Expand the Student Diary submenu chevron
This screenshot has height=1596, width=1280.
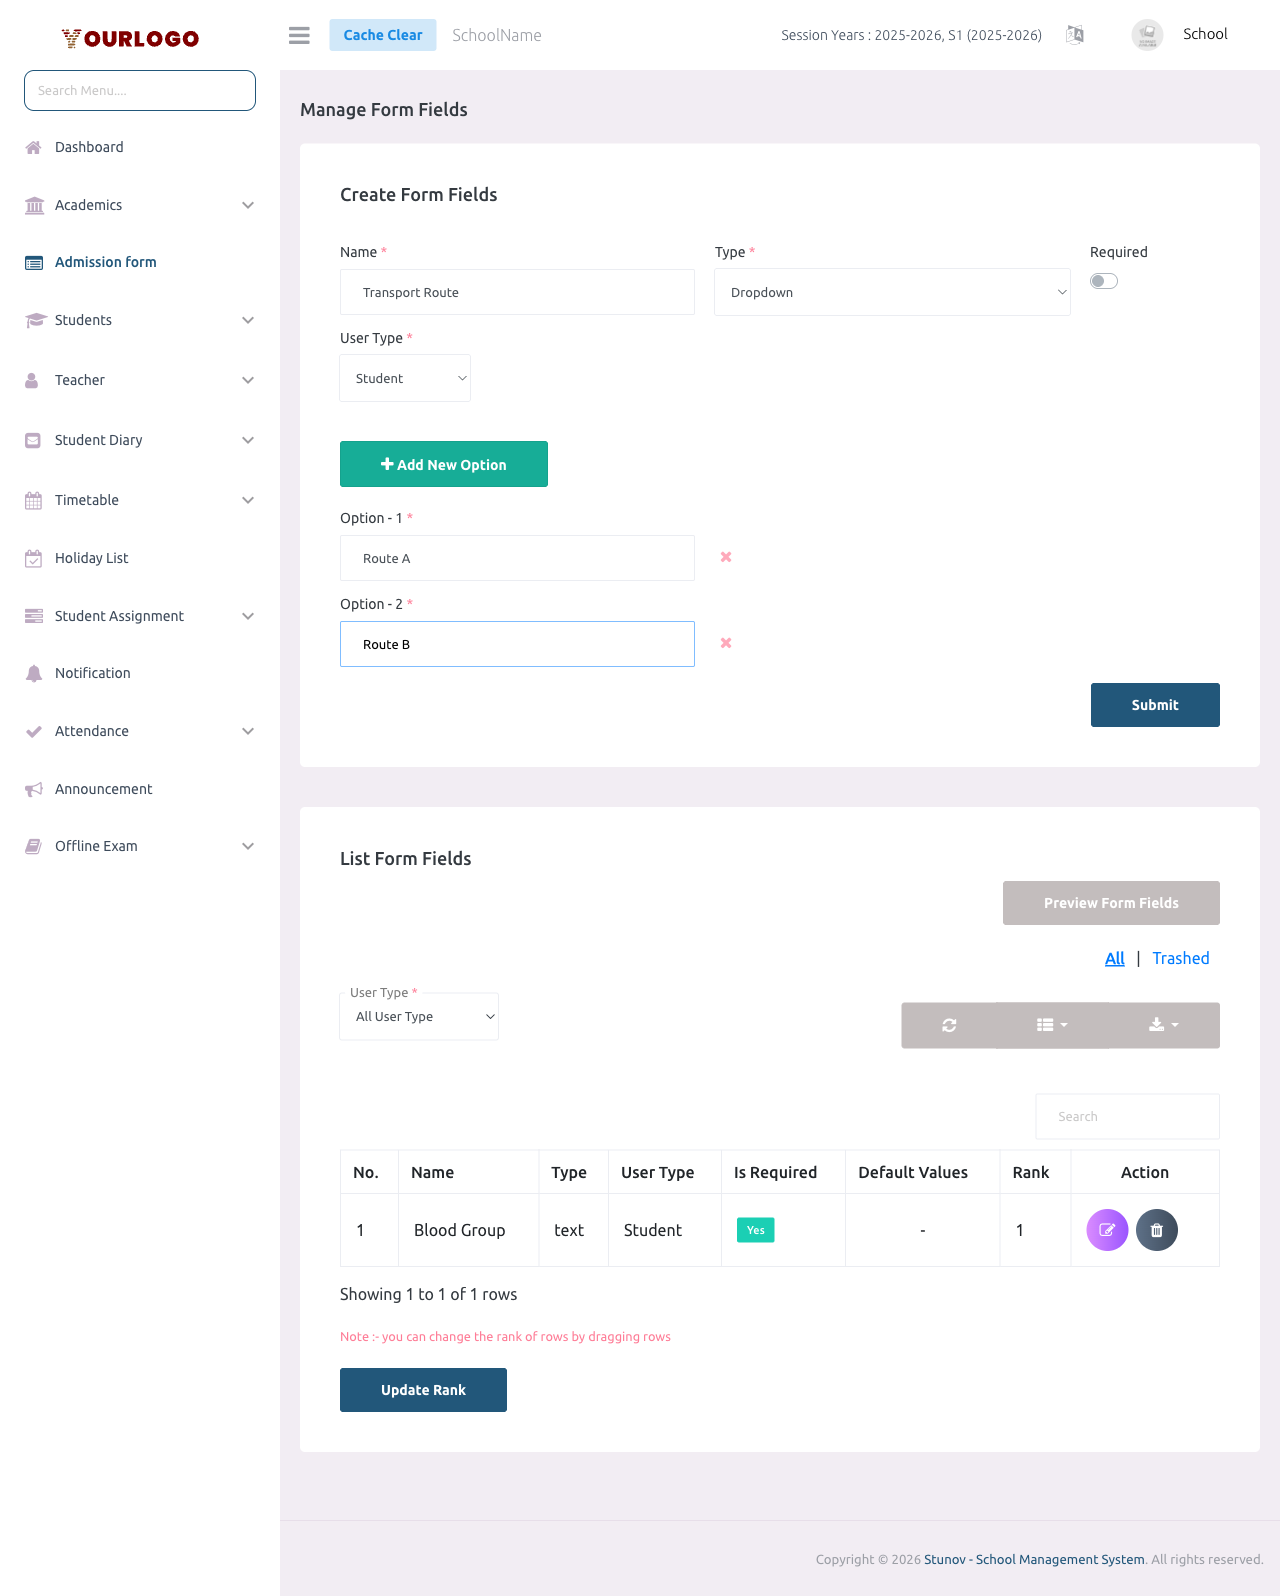(x=248, y=440)
